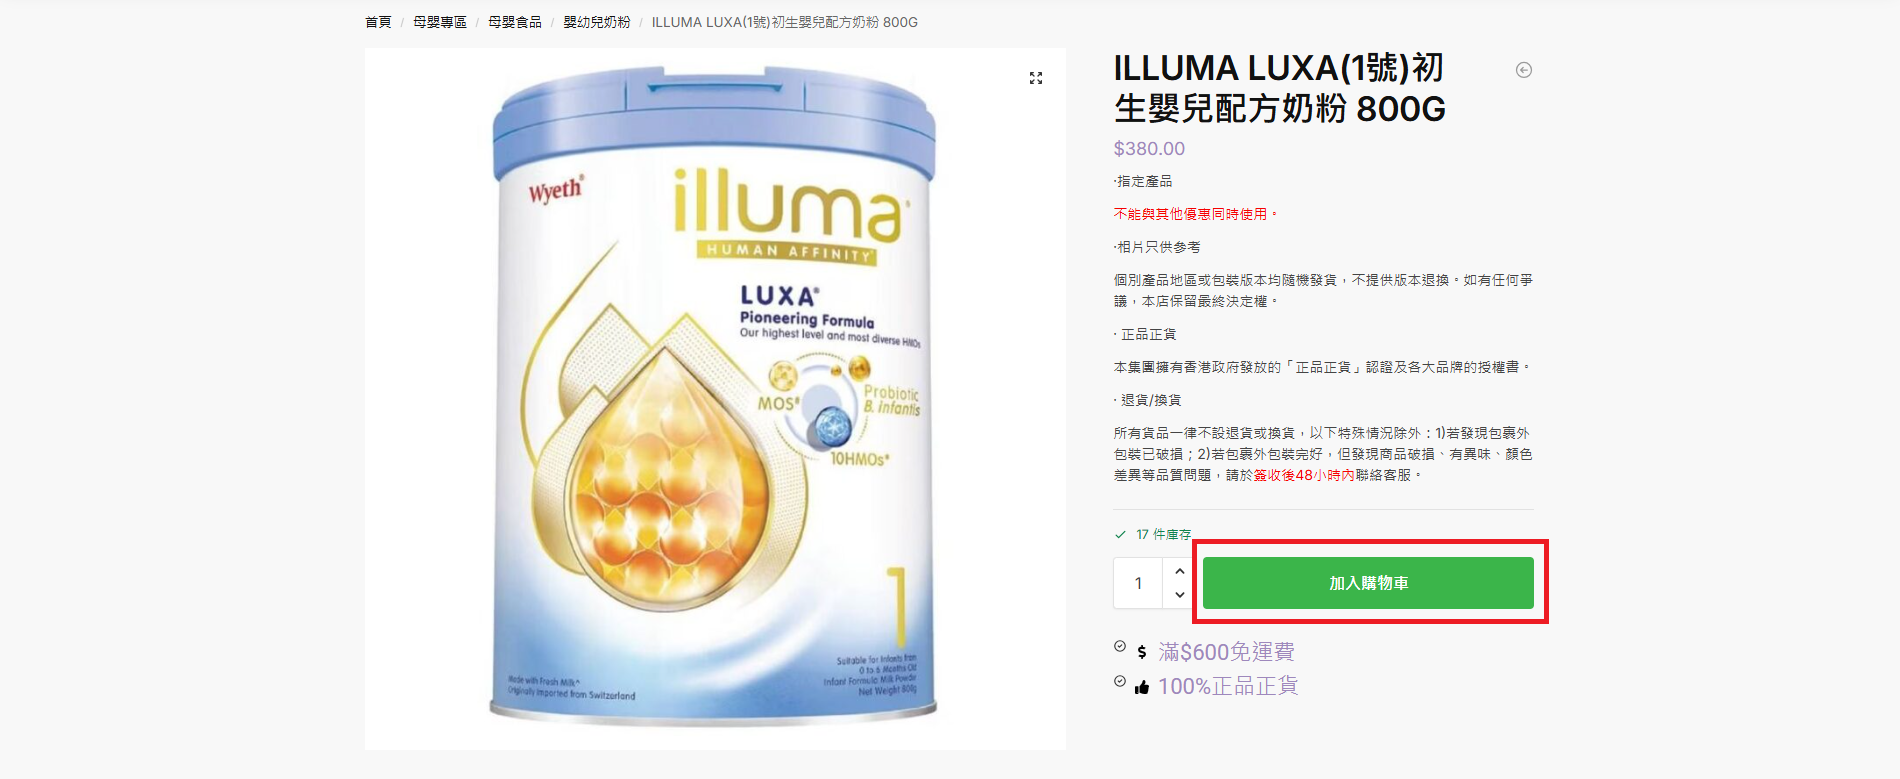Click the green checkmark beside 17 件庫存
Screen dimensions: 1900x779
[x=1120, y=534]
